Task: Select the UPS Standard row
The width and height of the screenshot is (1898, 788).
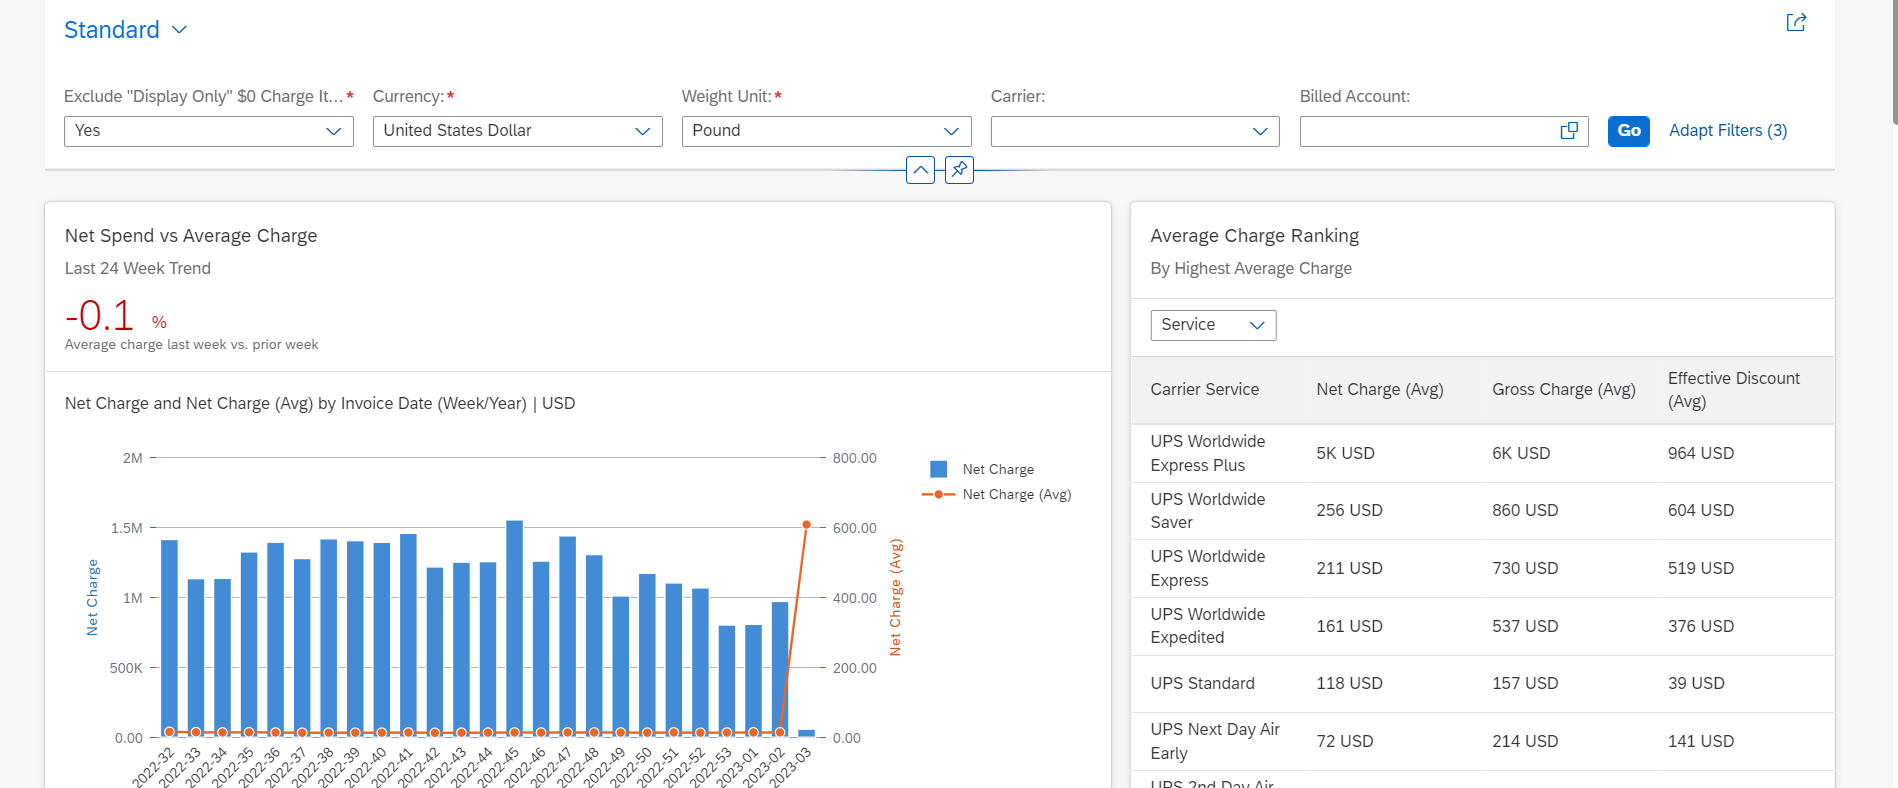Action: click(x=1483, y=684)
